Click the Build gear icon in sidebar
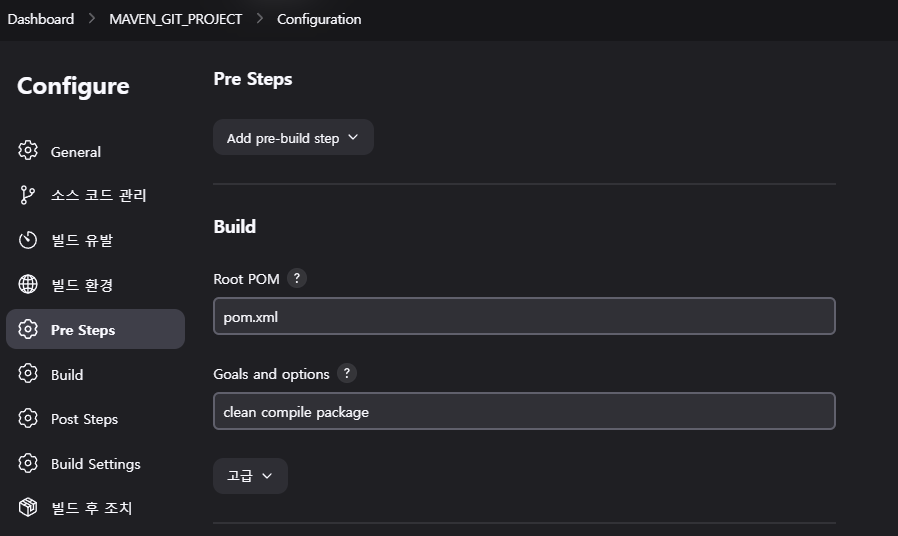 (27, 373)
